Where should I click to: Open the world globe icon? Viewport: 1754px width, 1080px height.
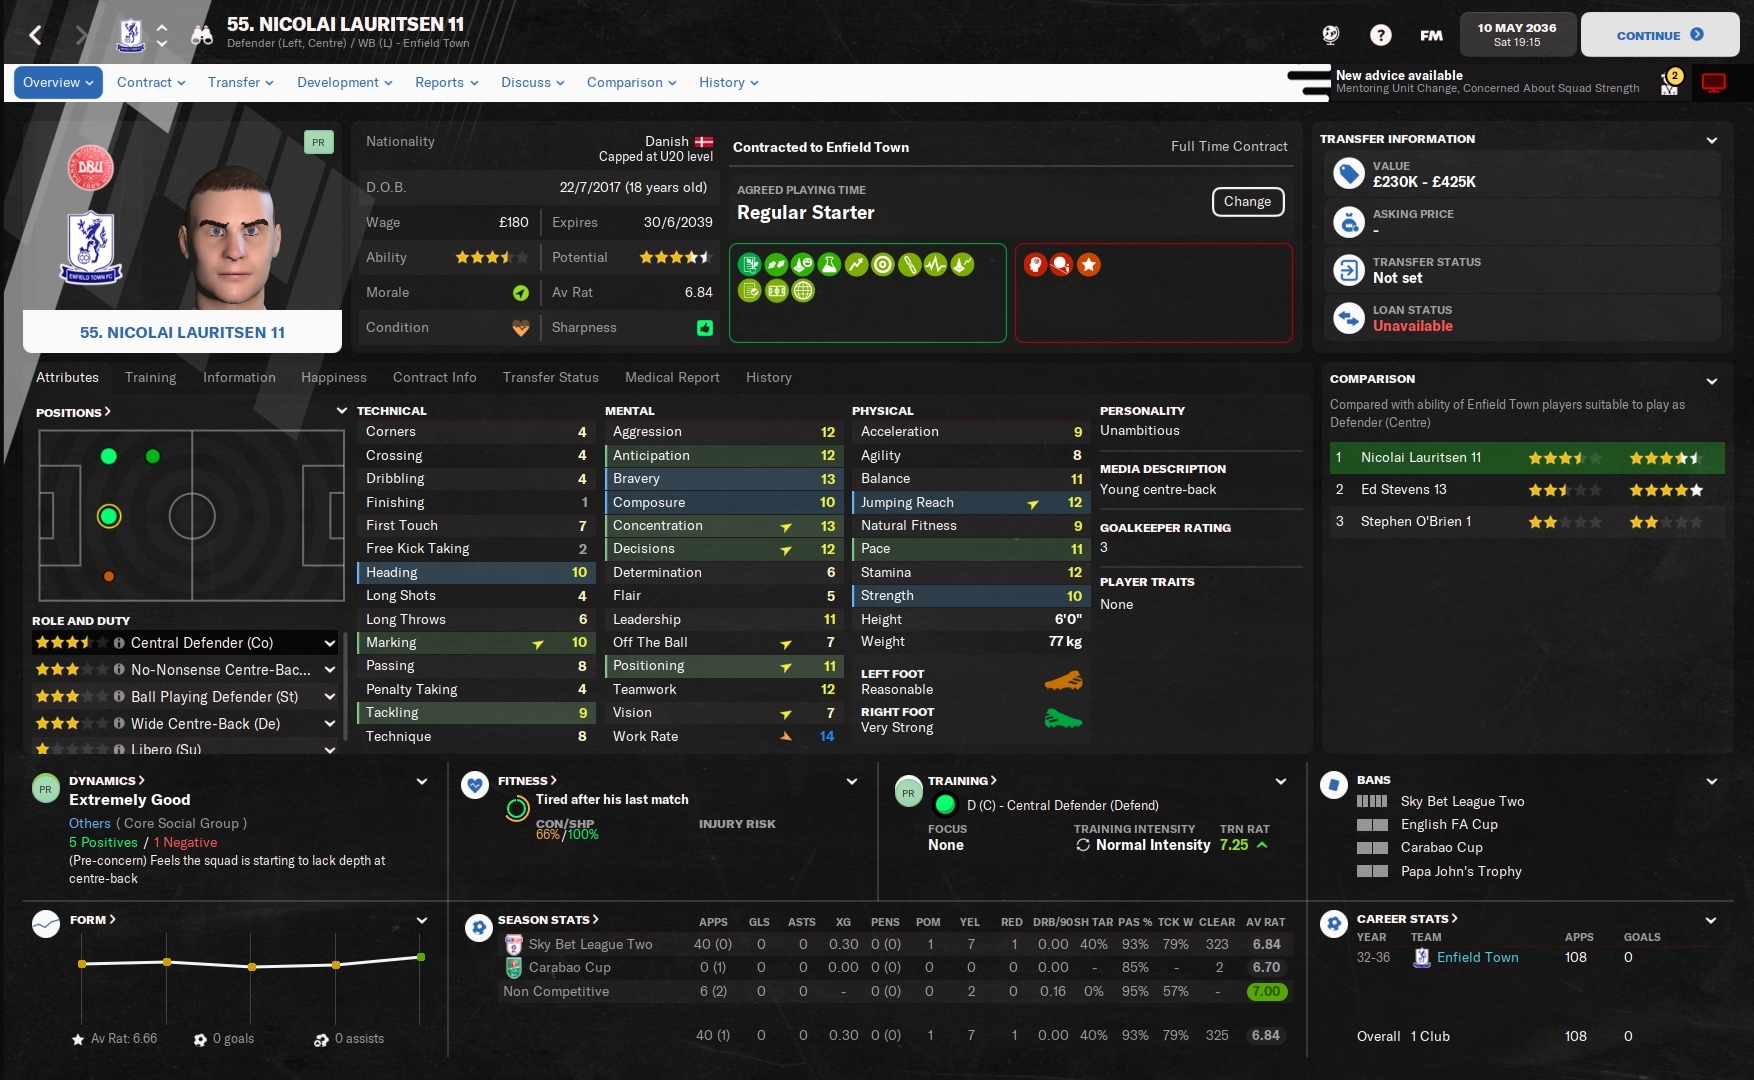(1330, 35)
